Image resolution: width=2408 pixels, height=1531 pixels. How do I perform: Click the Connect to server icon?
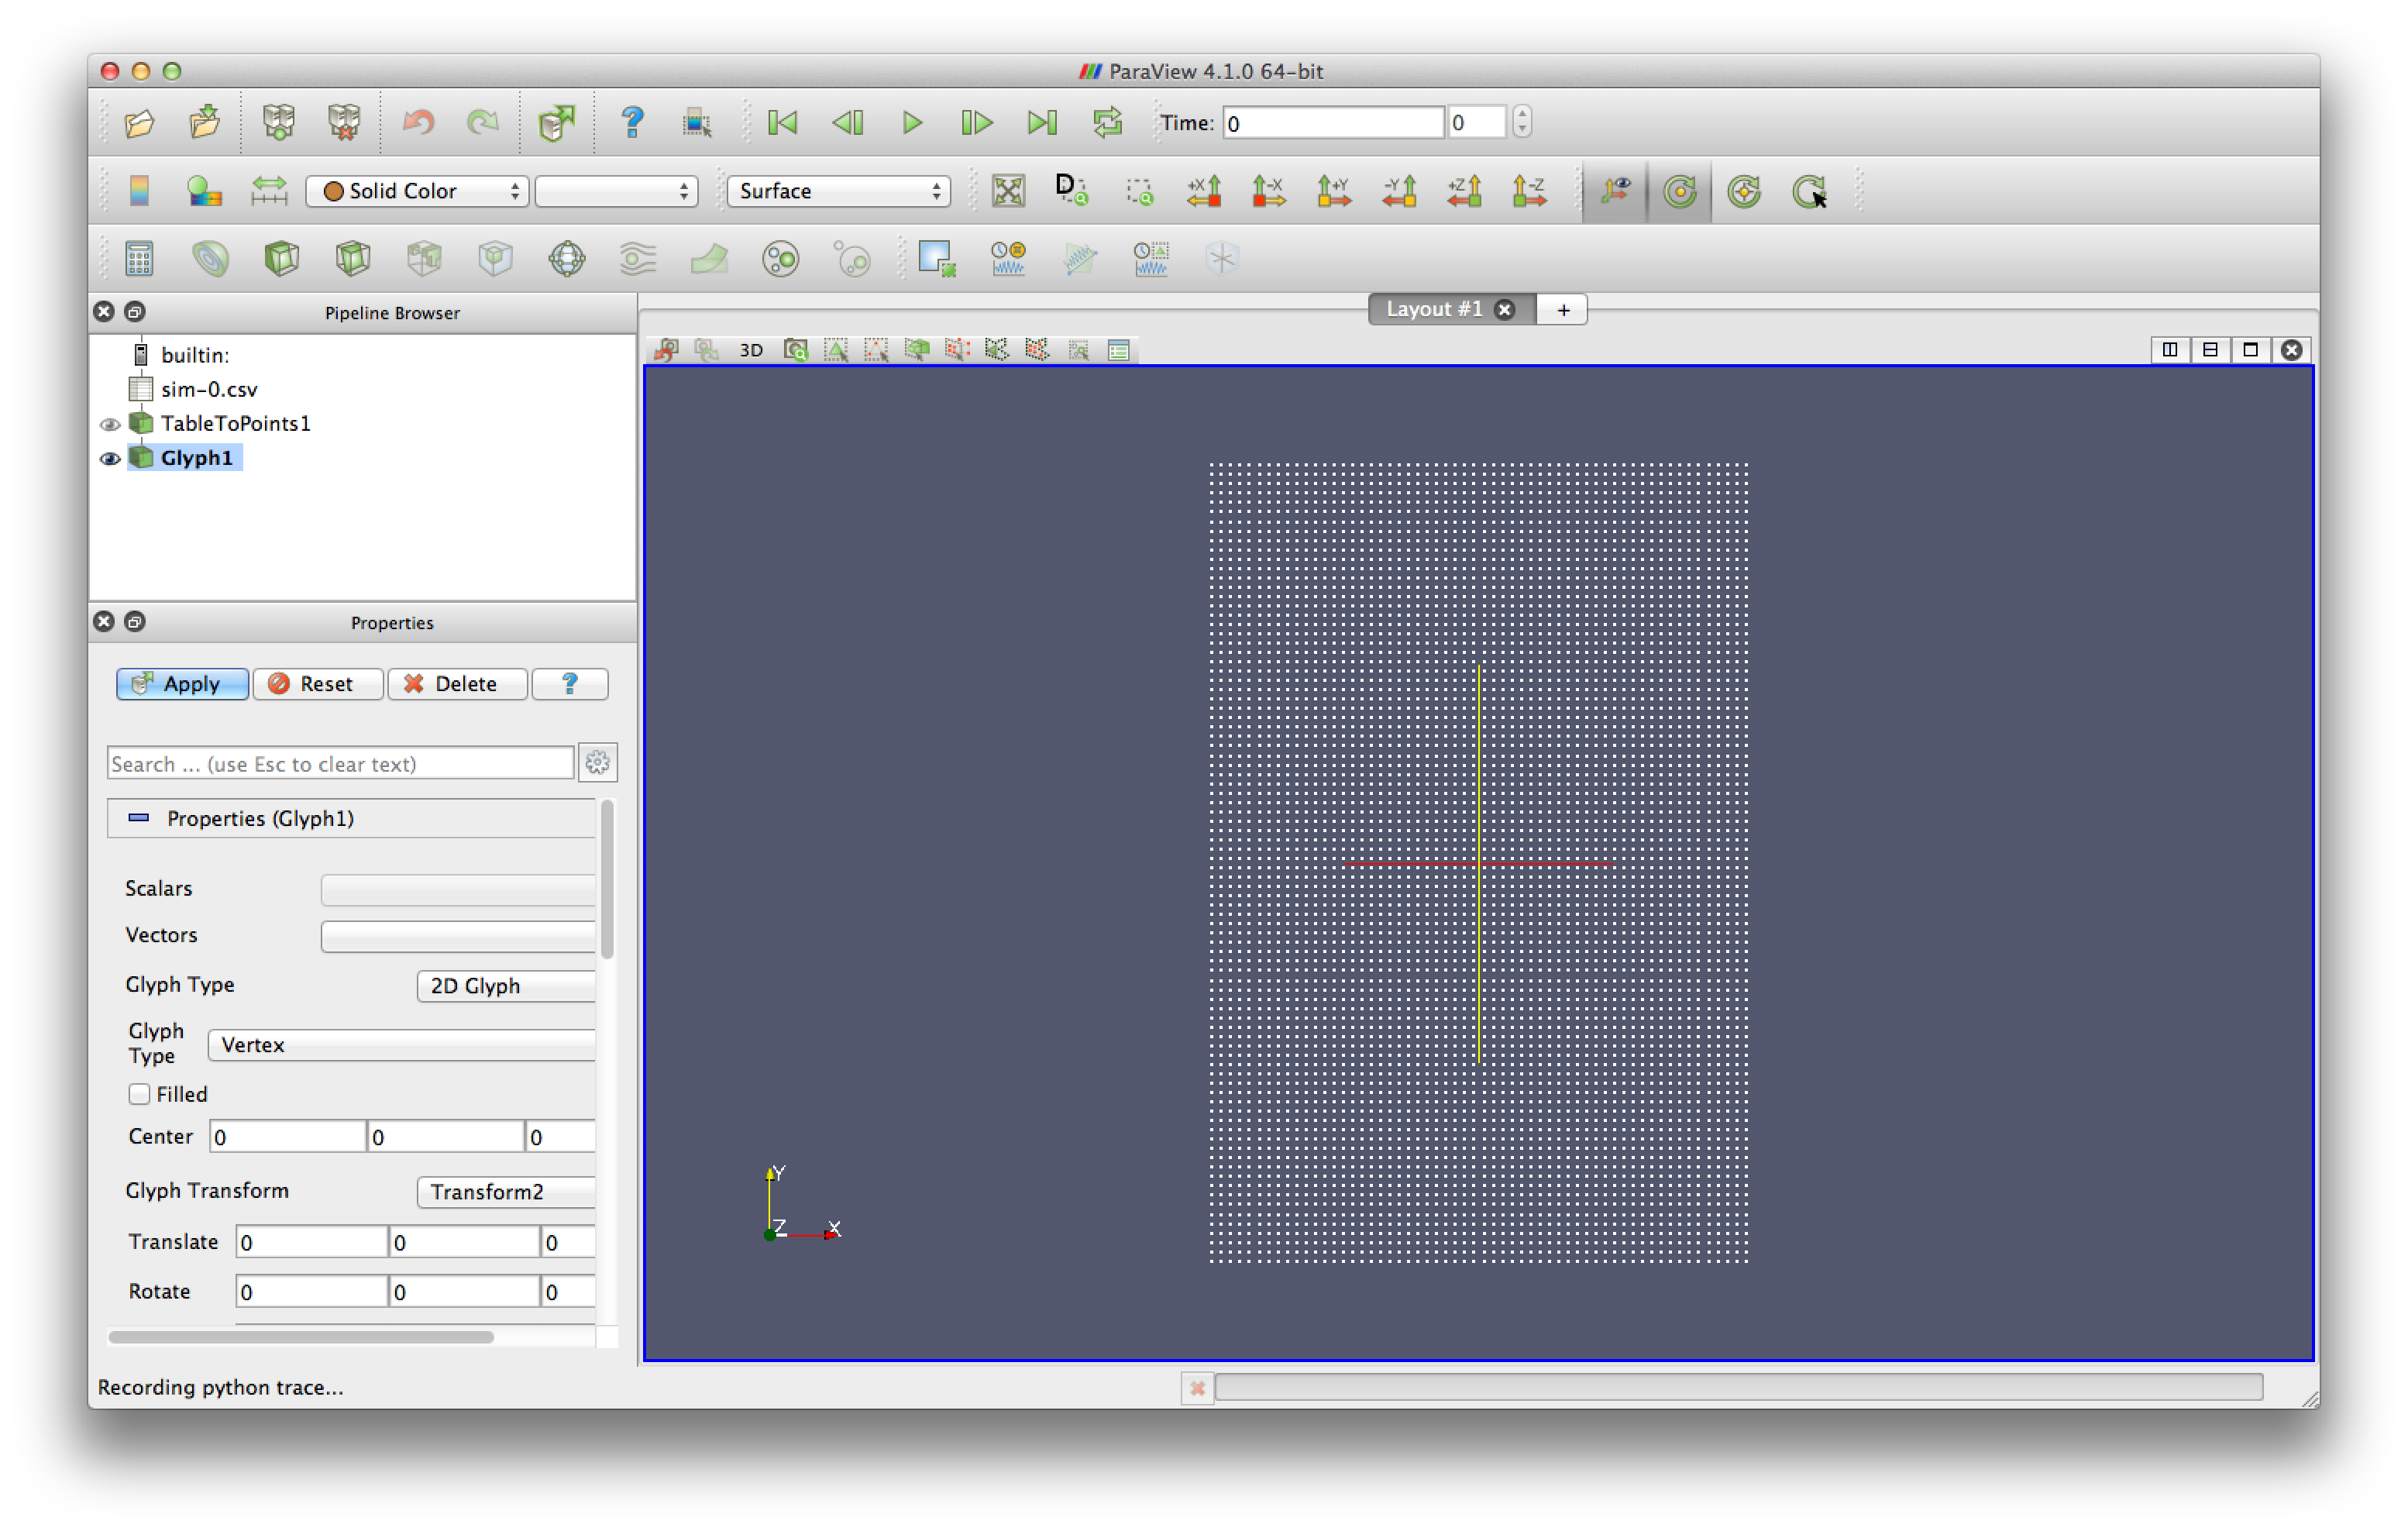279,123
